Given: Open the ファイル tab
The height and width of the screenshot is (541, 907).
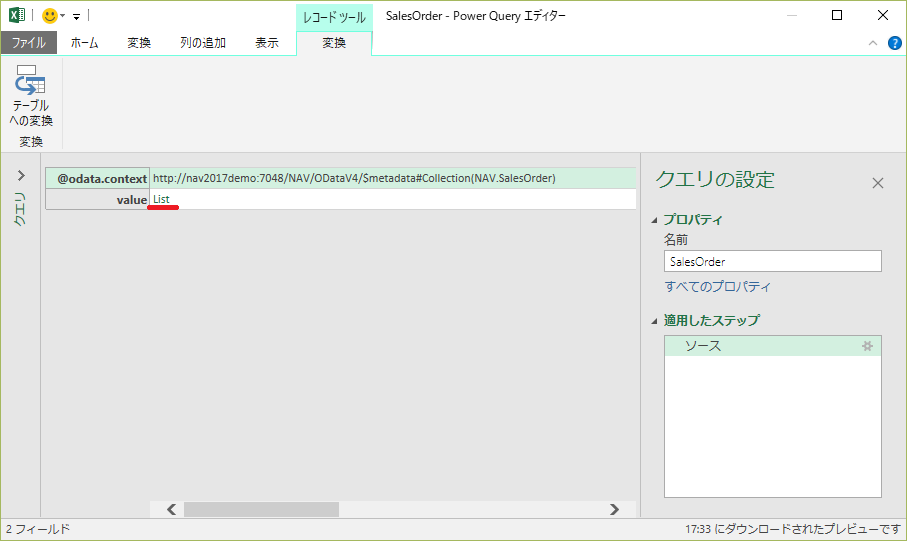Looking at the screenshot, I should 28,43.
